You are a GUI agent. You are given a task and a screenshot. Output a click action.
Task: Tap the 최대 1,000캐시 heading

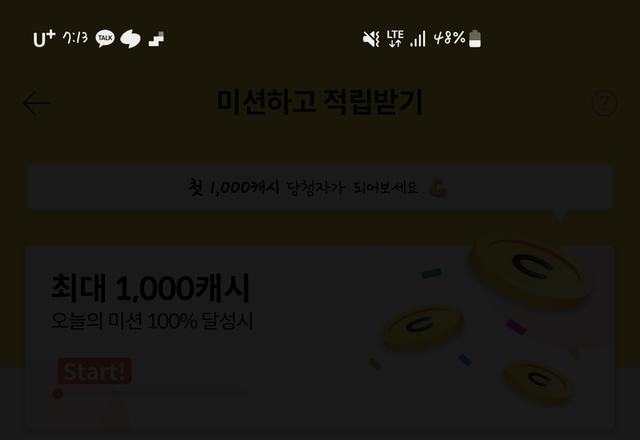(x=150, y=288)
